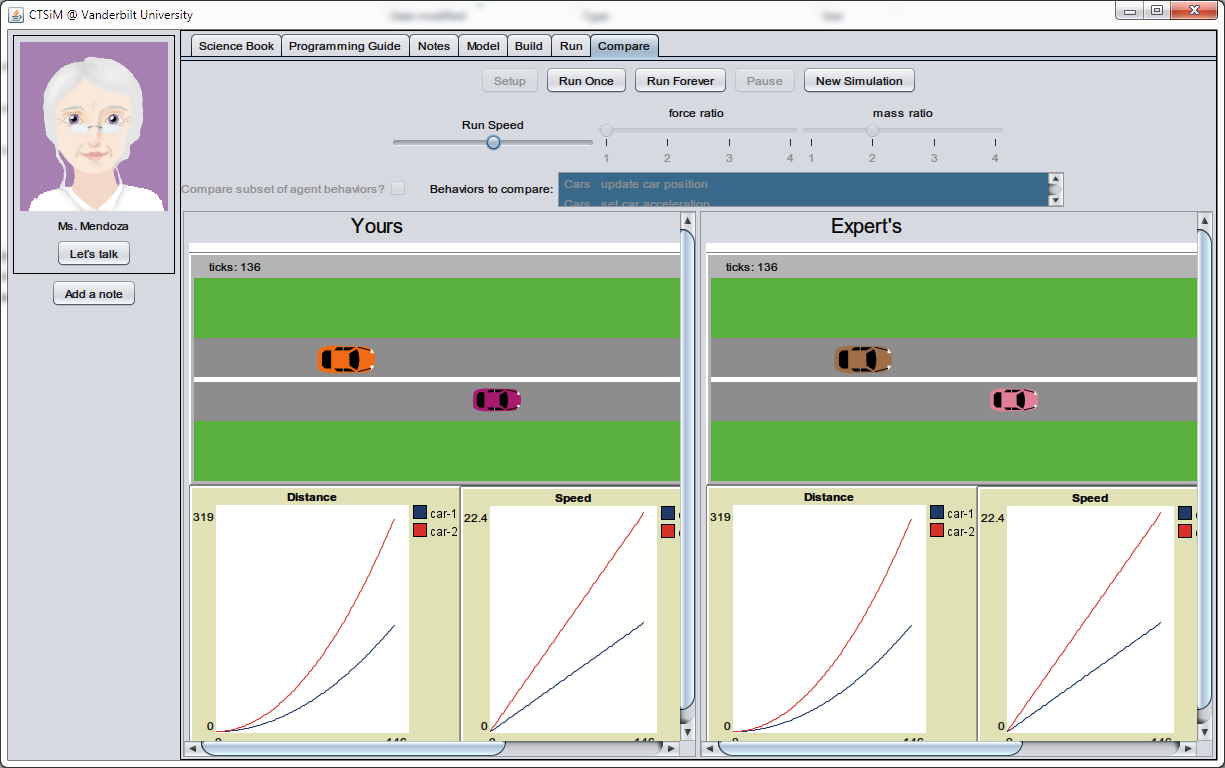Click the blue car-1 legend icon in Expert's Distance chart
The image size is (1225, 768).
937,512
